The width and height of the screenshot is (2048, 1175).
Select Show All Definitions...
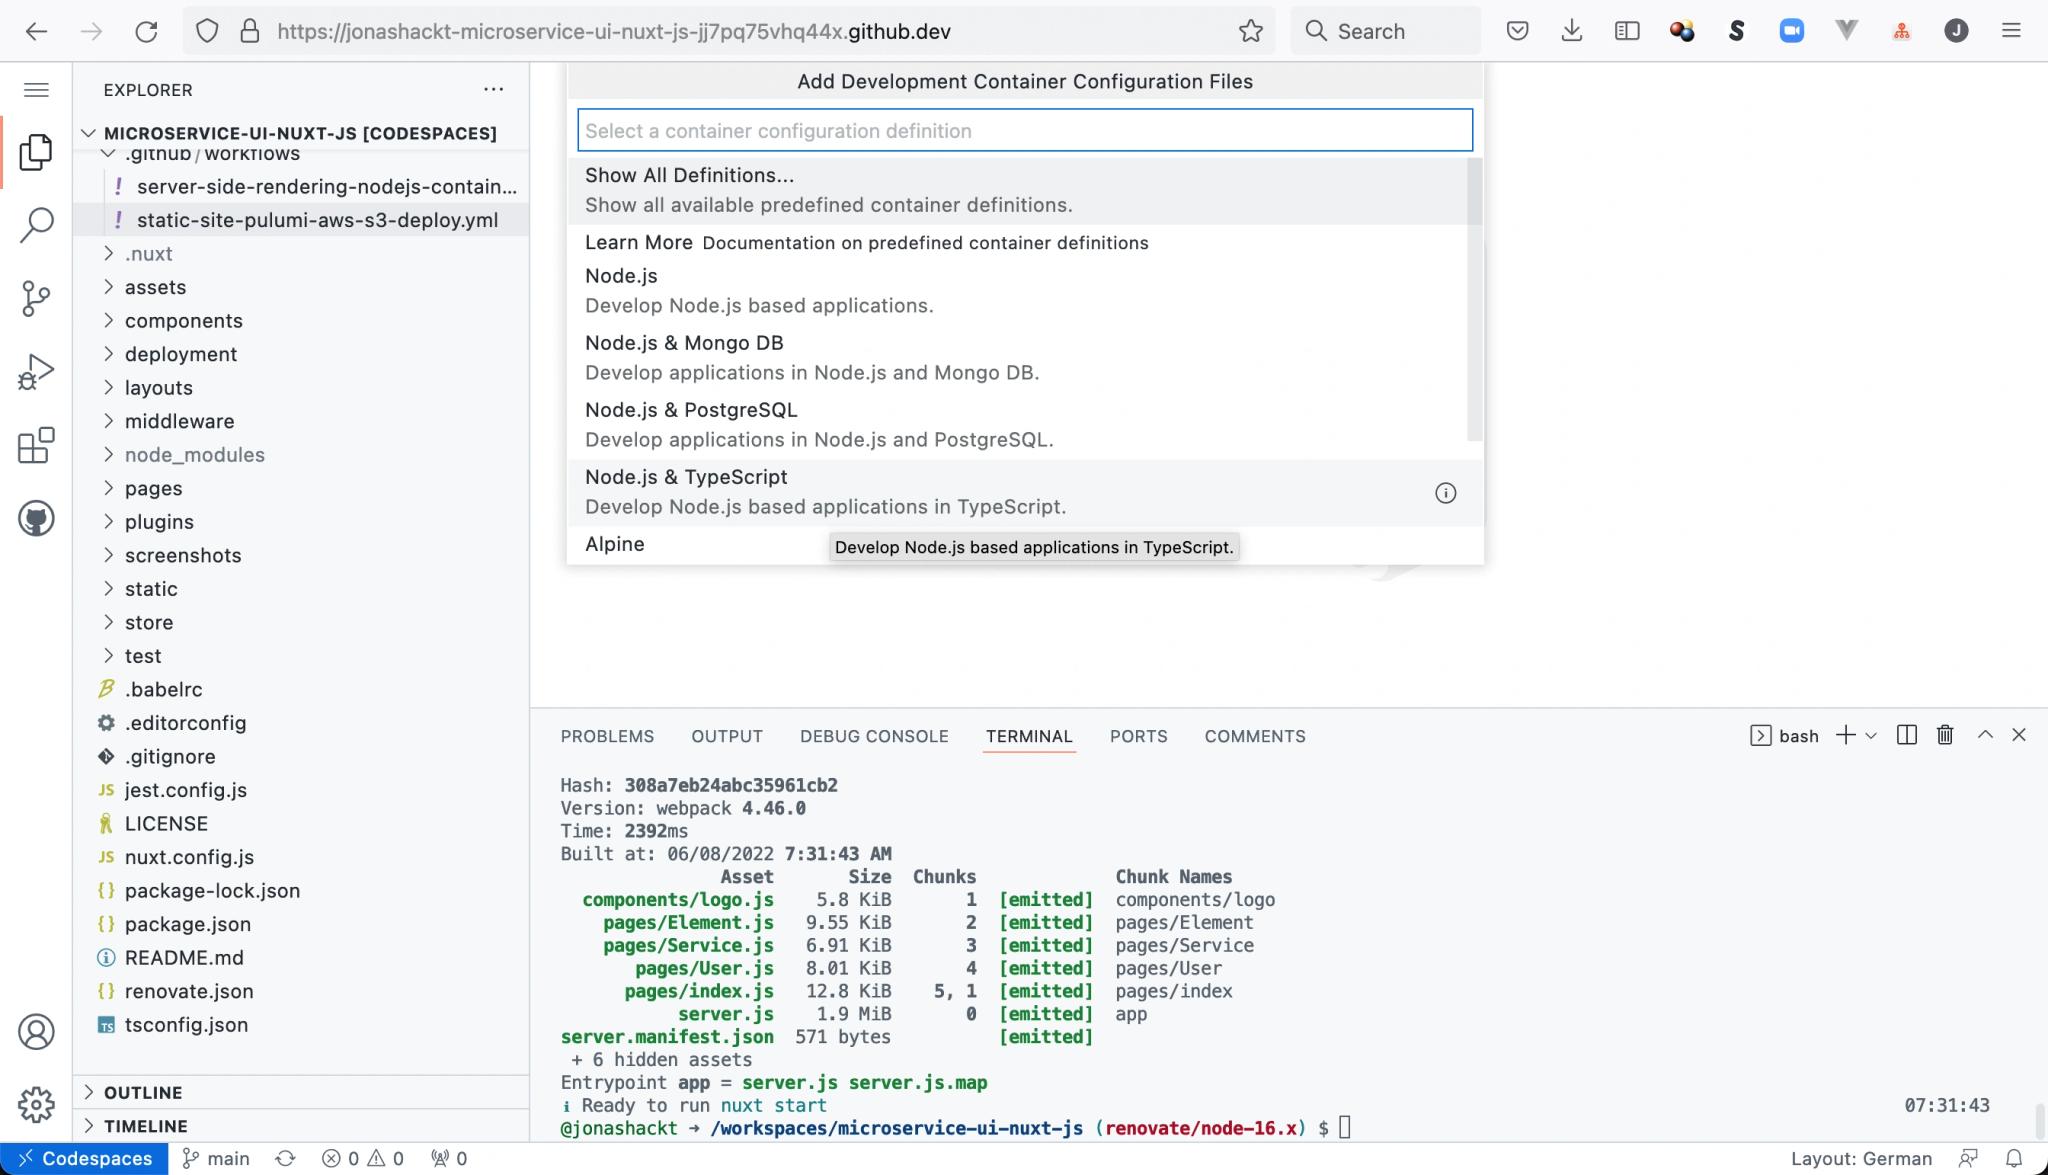tap(690, 175)
